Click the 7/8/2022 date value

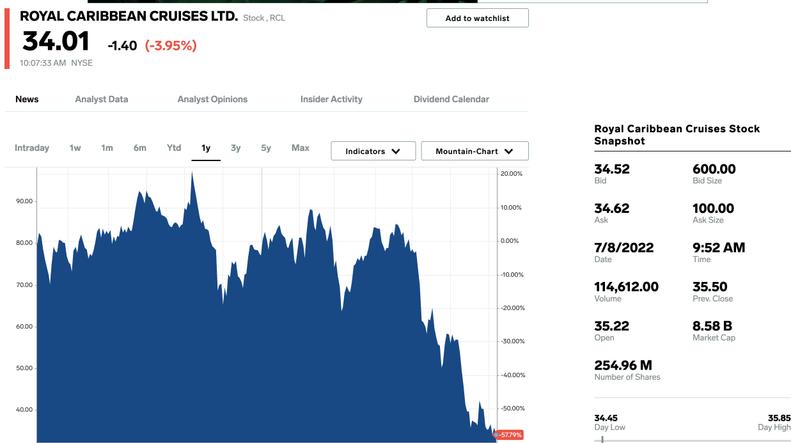[624, 248]
